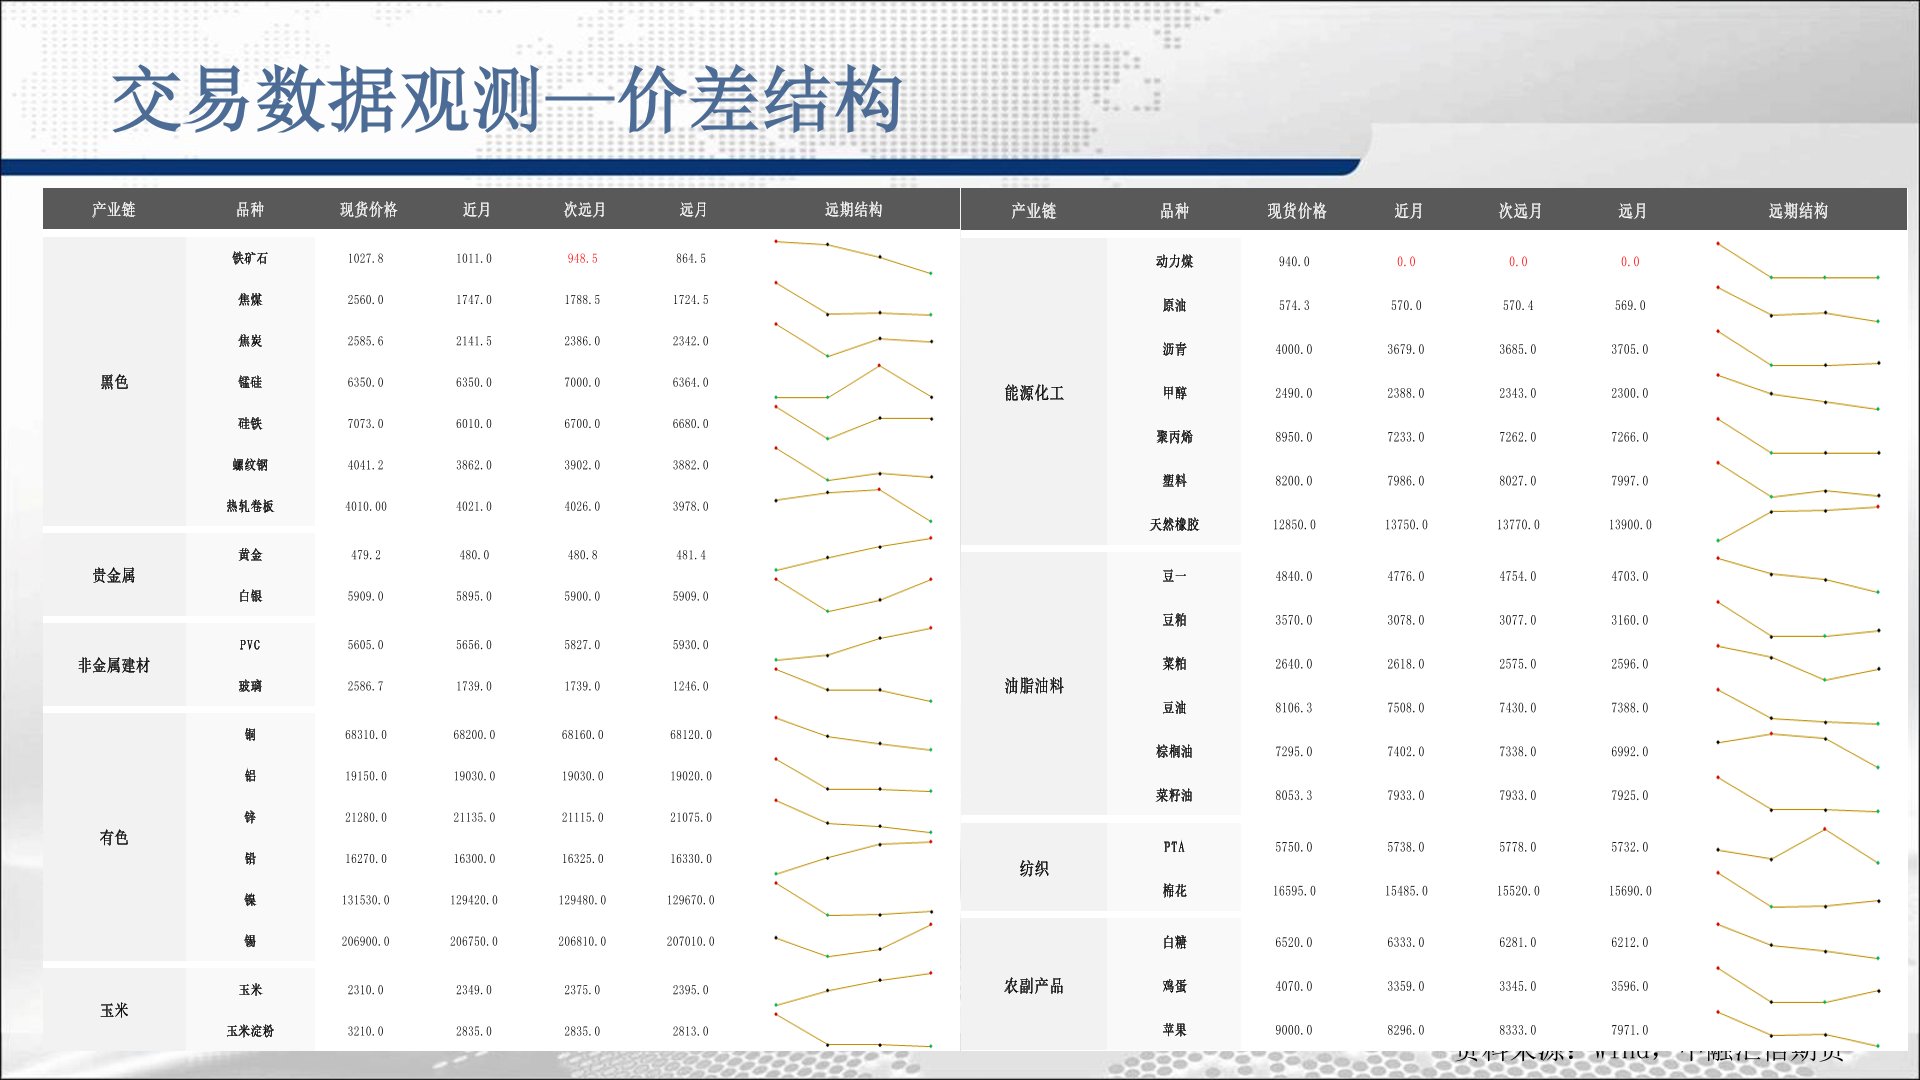Select the 棕榈油 row label
The height and width of the screenshot is (1080, 1920).
pyautogui.click(x=1174, y=751)
